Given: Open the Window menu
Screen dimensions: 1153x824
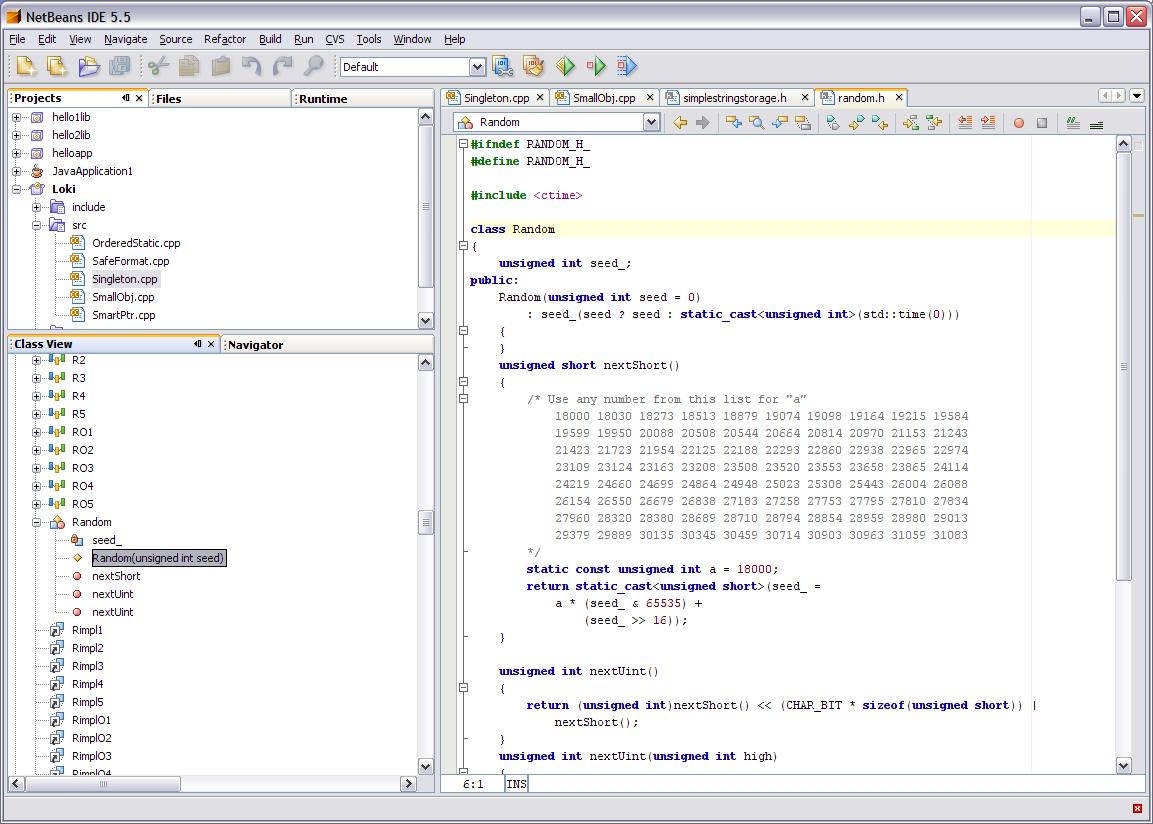Looking at the screenshot, I should 412,39.
